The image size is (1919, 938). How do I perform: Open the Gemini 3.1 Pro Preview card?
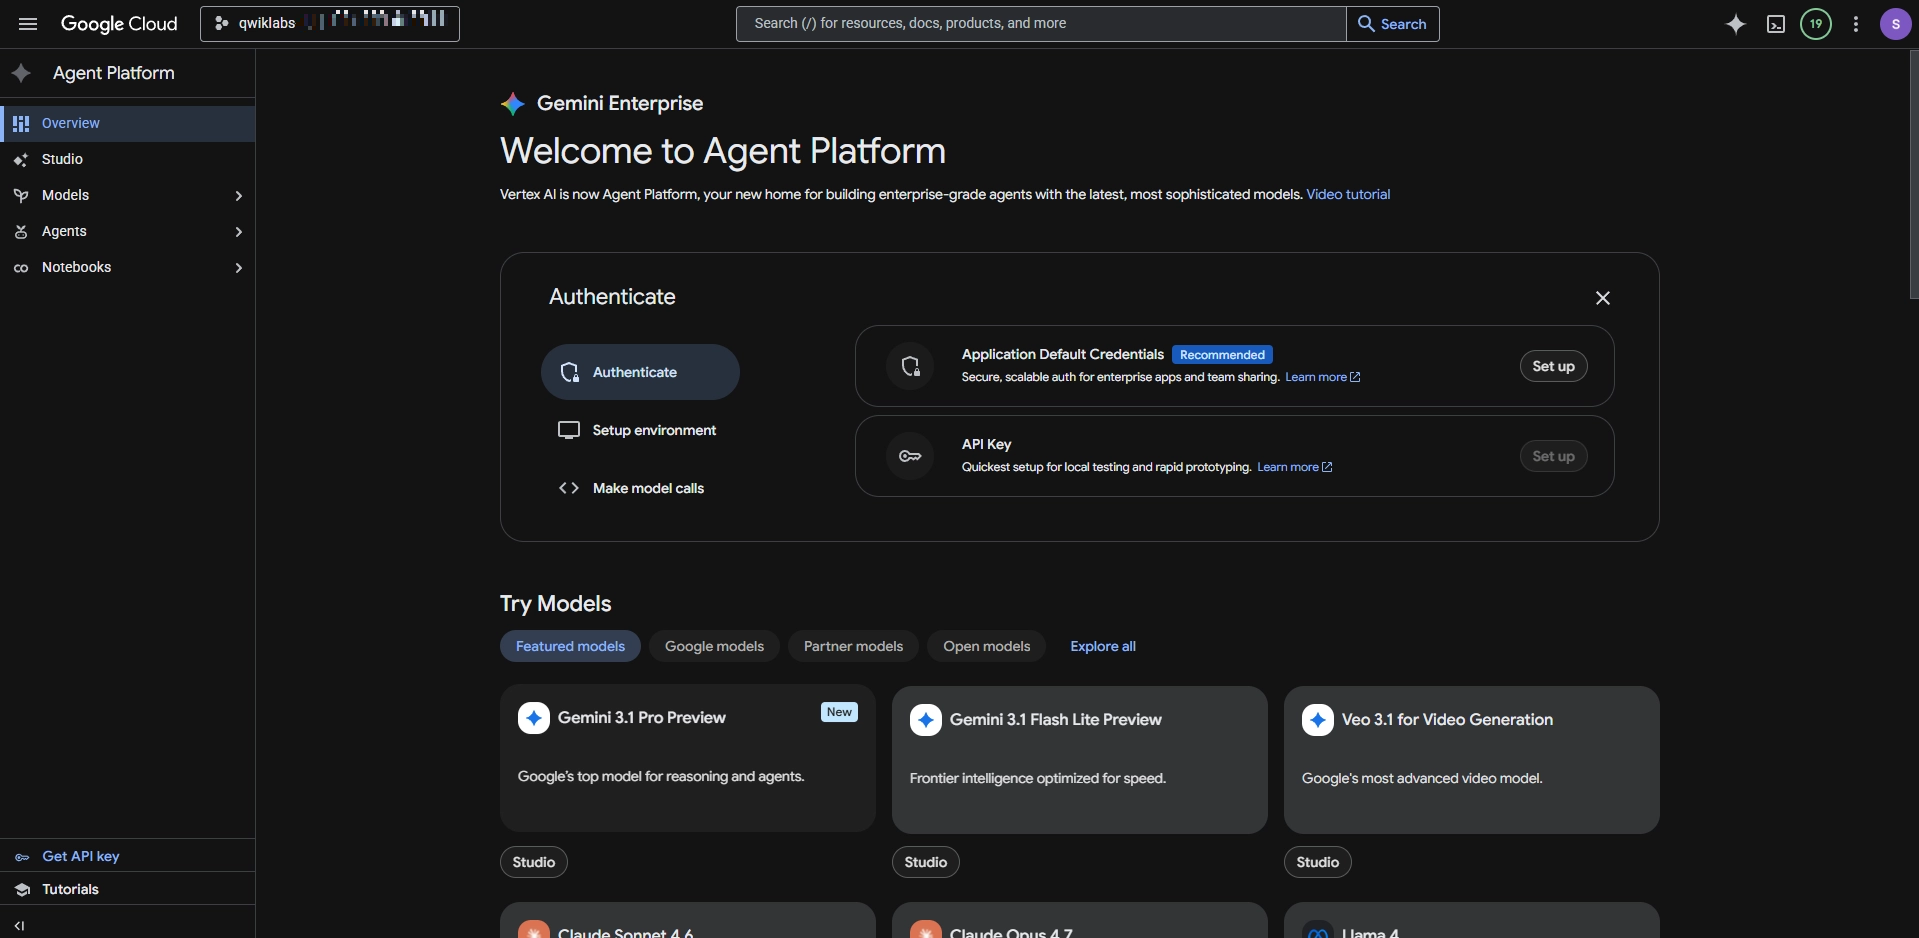click(x=688, y=758)
